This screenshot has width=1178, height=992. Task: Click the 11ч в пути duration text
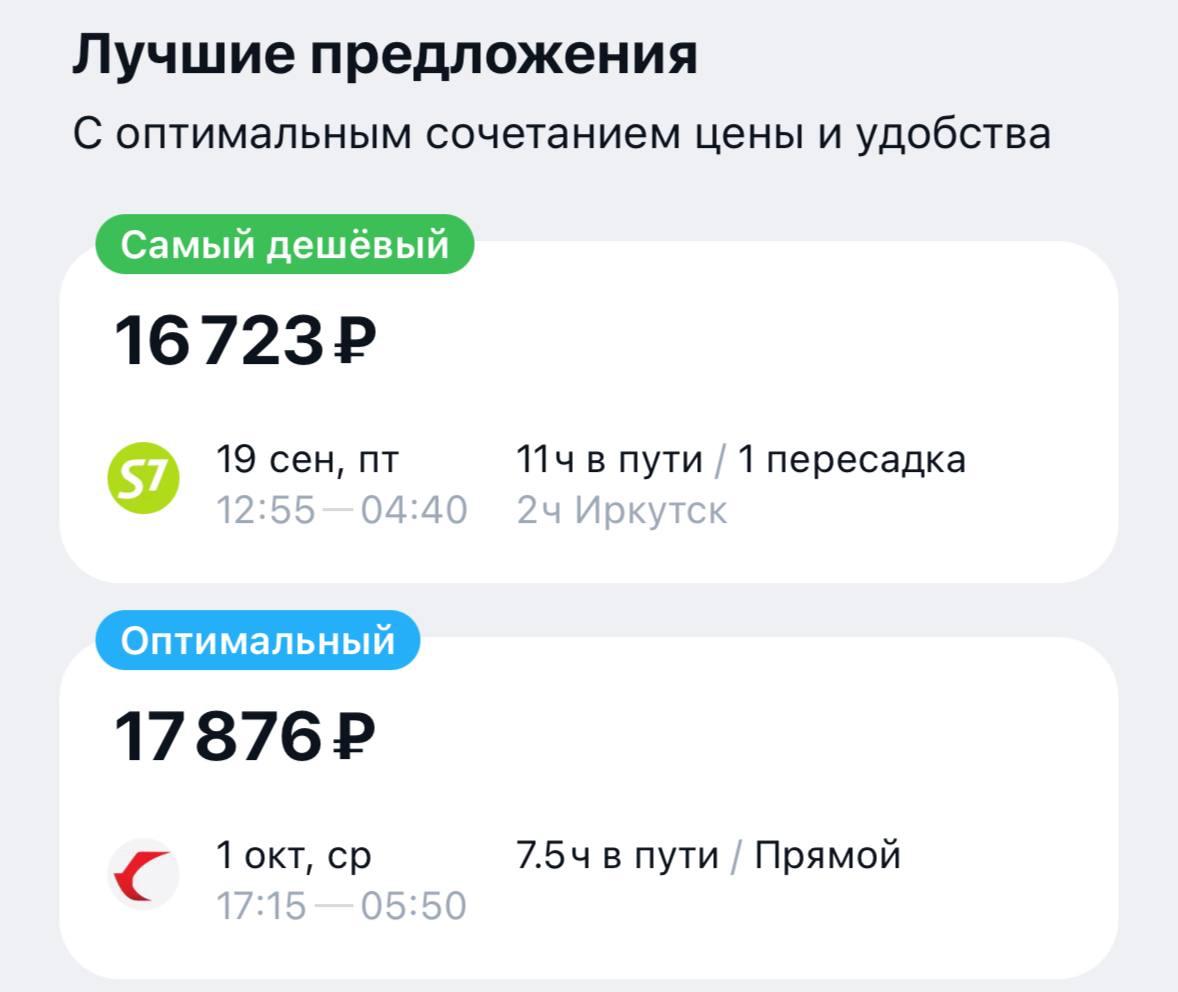coord(610,460)
